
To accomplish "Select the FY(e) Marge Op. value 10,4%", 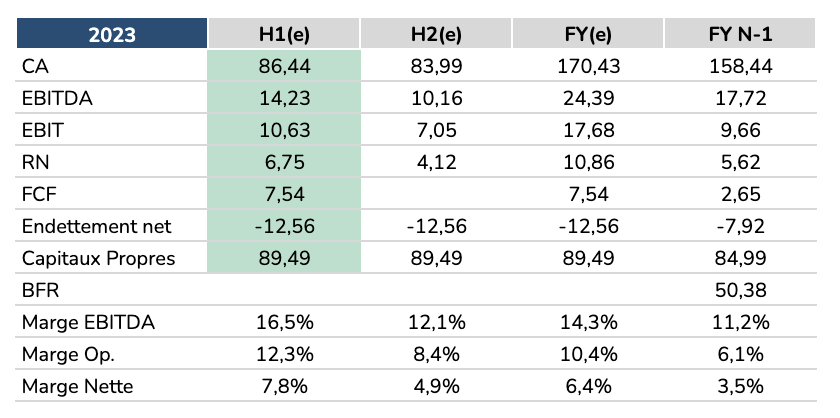I will 588,355.
